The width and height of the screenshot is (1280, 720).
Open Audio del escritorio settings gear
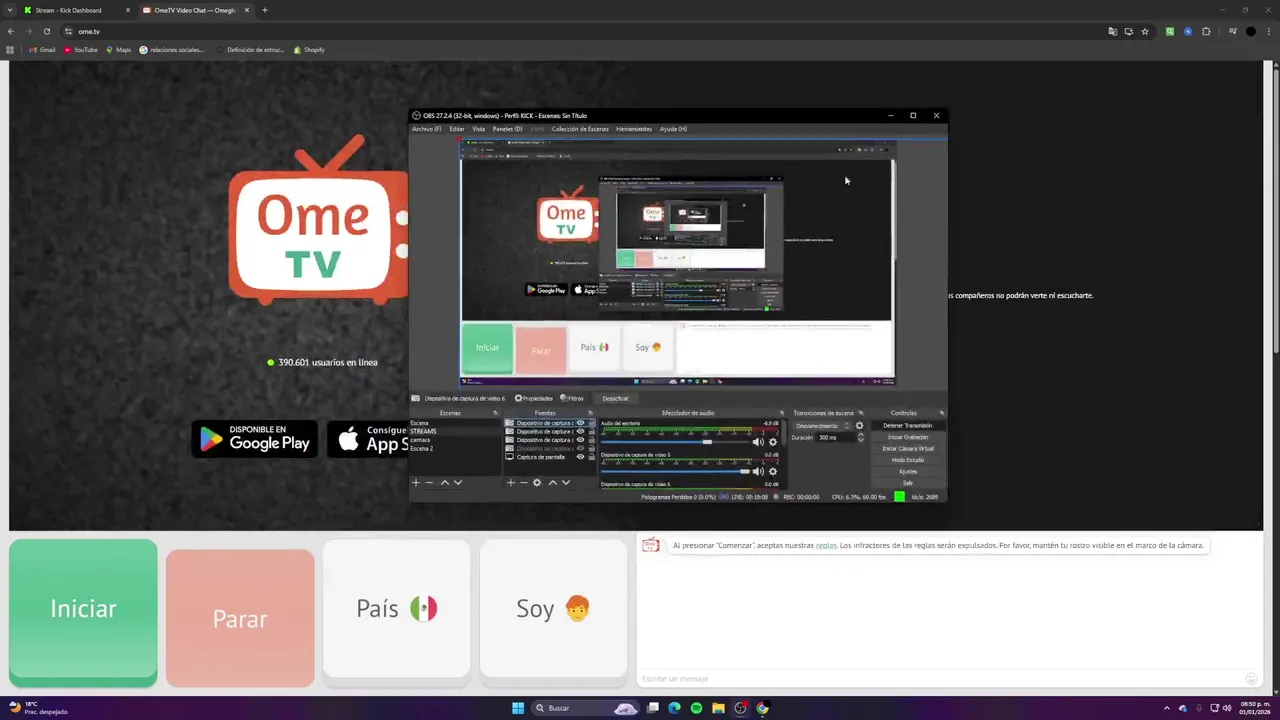[772, 442]
